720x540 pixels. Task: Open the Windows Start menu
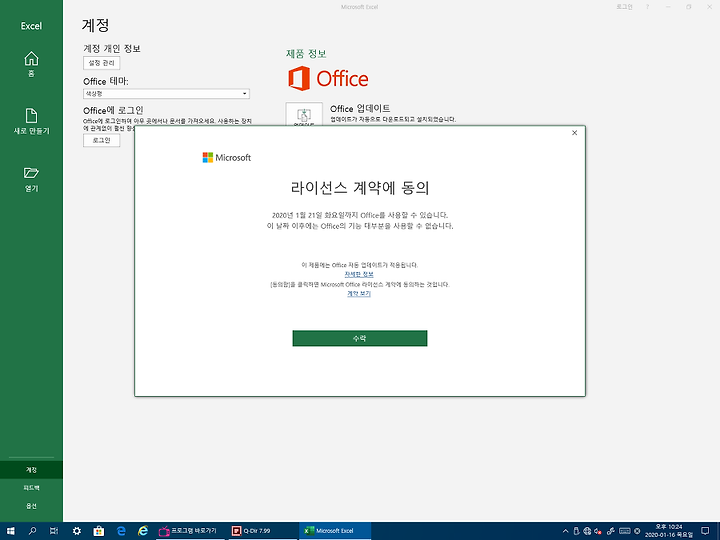[x=10, y=531]
